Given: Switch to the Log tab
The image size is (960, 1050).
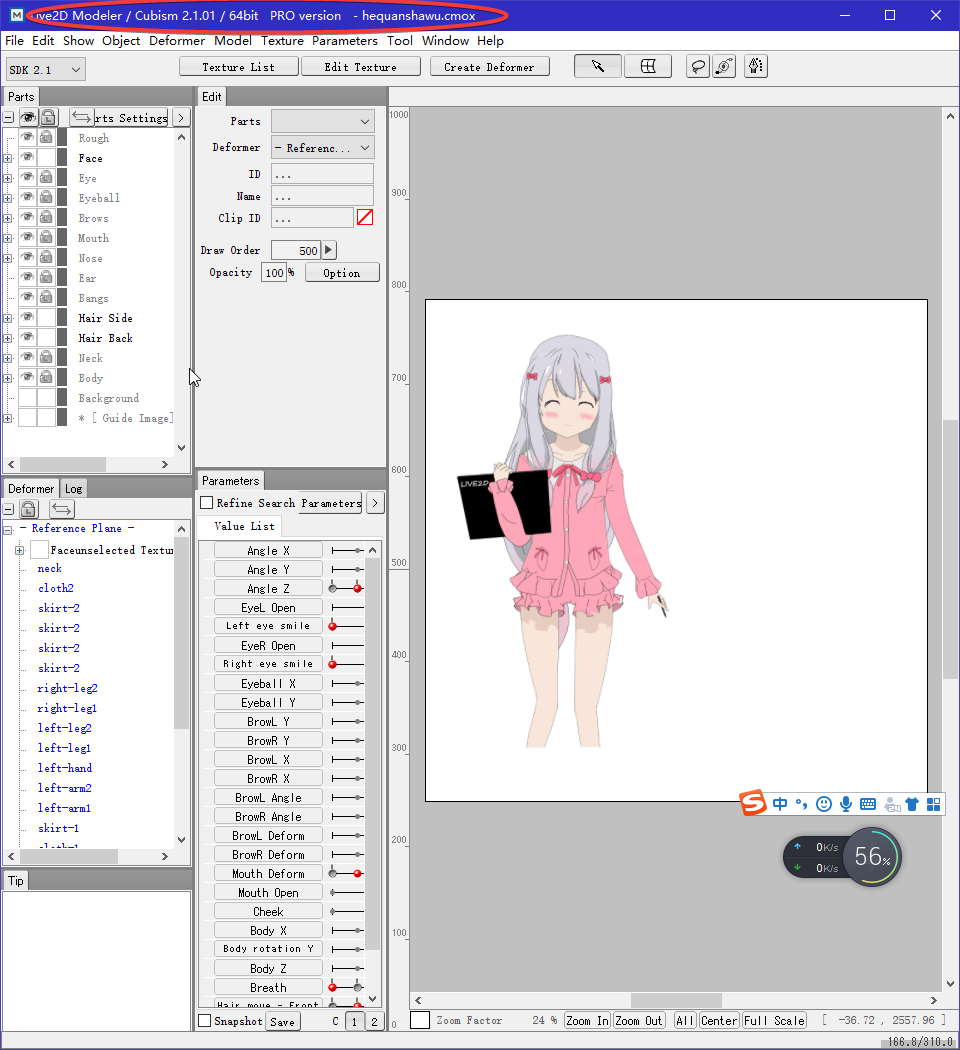Looking at the screenshot, I should point(74,489).
